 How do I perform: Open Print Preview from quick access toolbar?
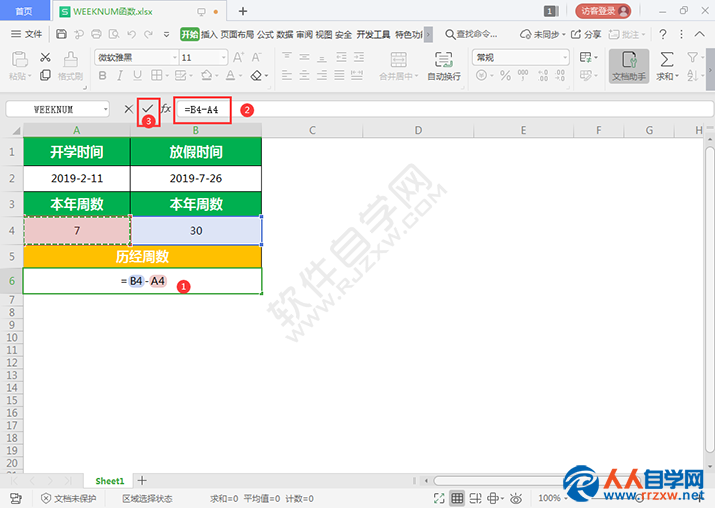[114, 34]
